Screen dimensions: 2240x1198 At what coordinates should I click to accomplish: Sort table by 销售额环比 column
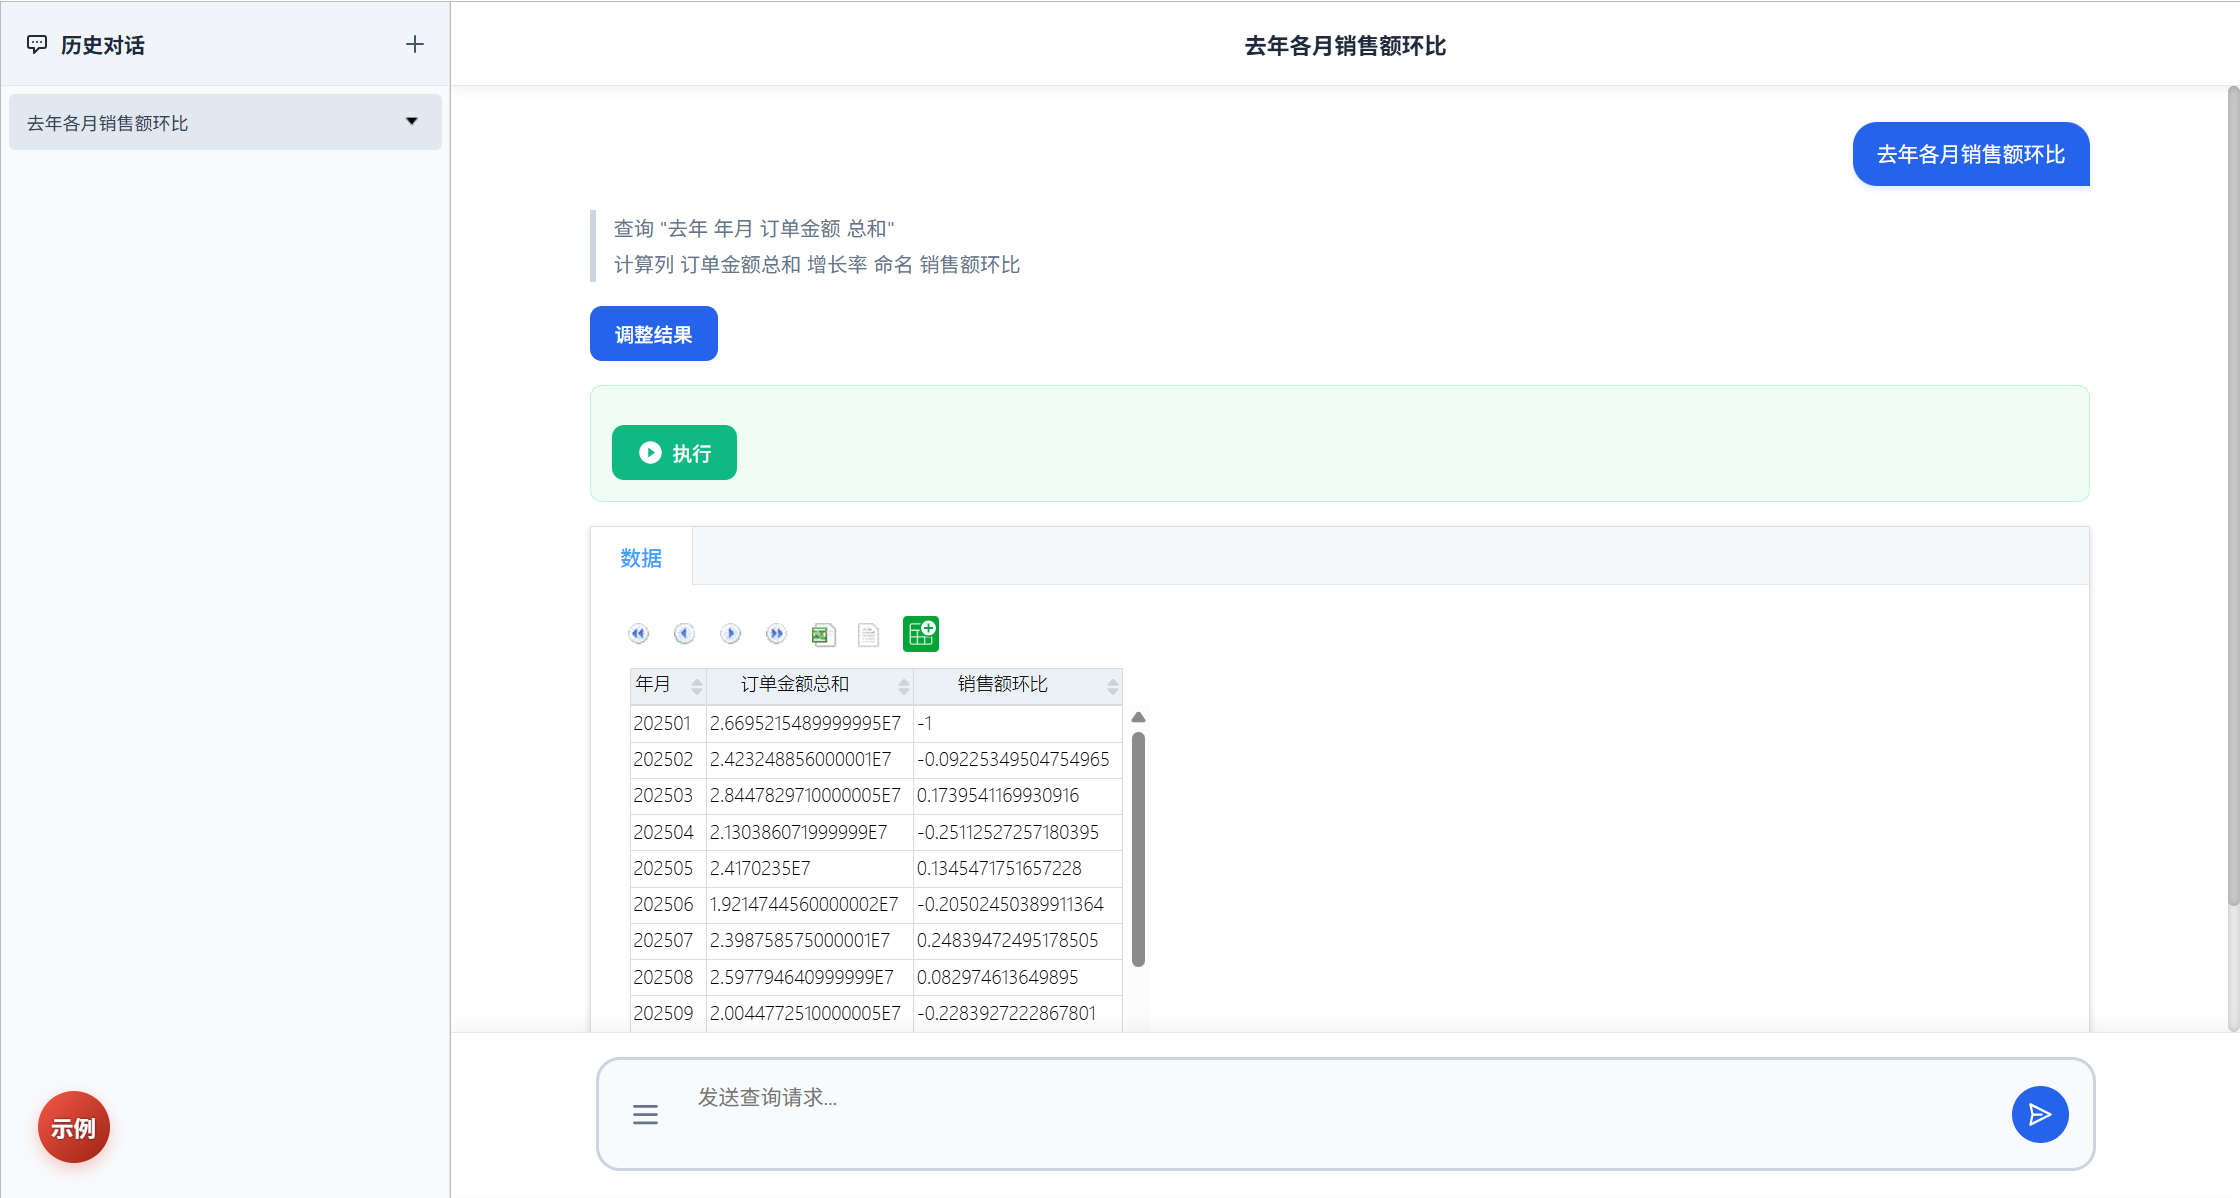pos(1112,685)
